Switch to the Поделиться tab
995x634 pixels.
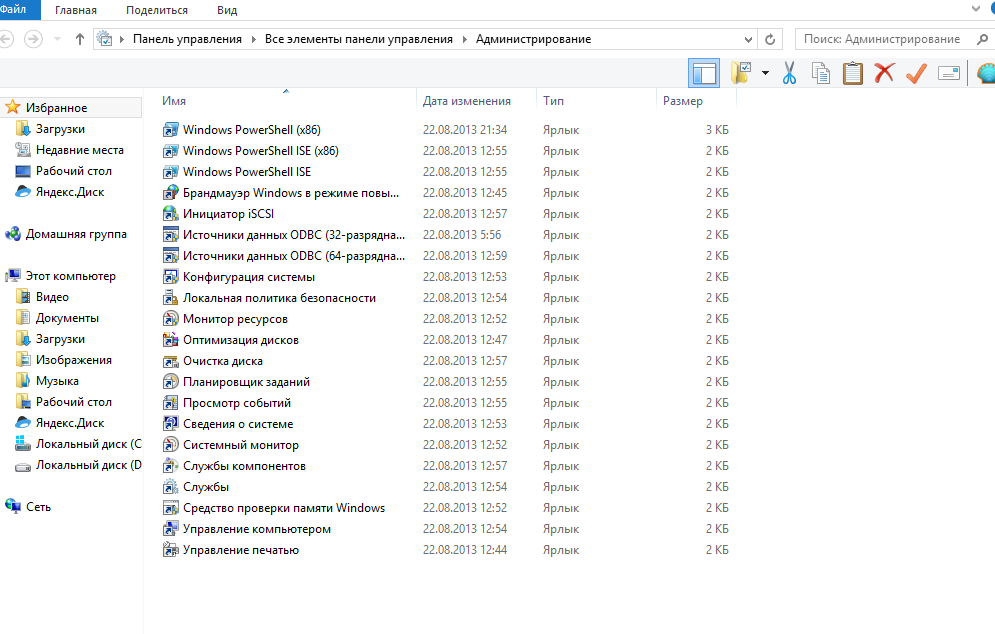pos(157,10)
